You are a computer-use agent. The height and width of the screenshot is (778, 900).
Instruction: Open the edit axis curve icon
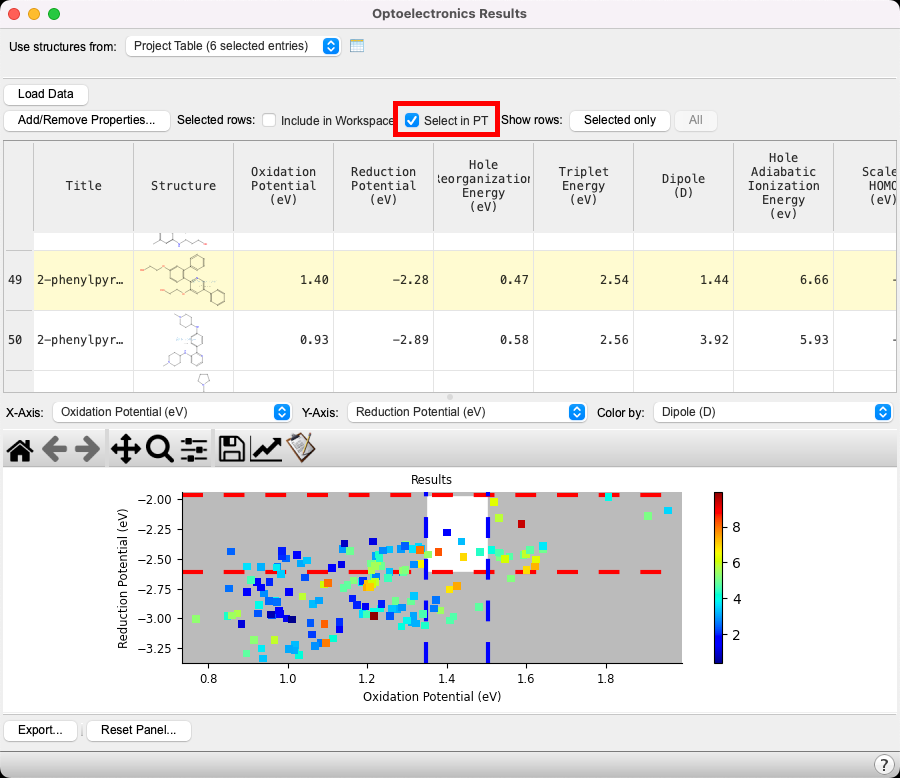266,449
